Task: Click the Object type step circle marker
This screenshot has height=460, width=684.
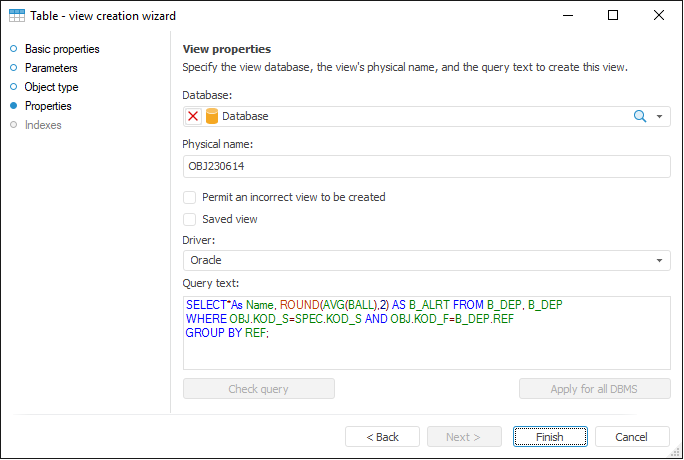Action: click(13, 87)
